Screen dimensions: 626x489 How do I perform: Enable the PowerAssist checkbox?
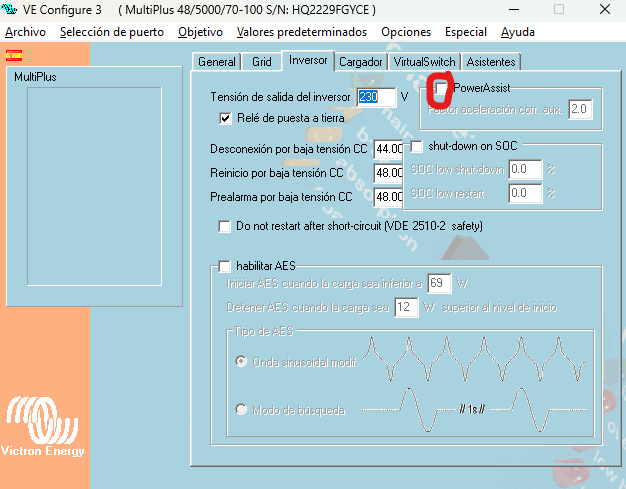click(x=441, y=88)
